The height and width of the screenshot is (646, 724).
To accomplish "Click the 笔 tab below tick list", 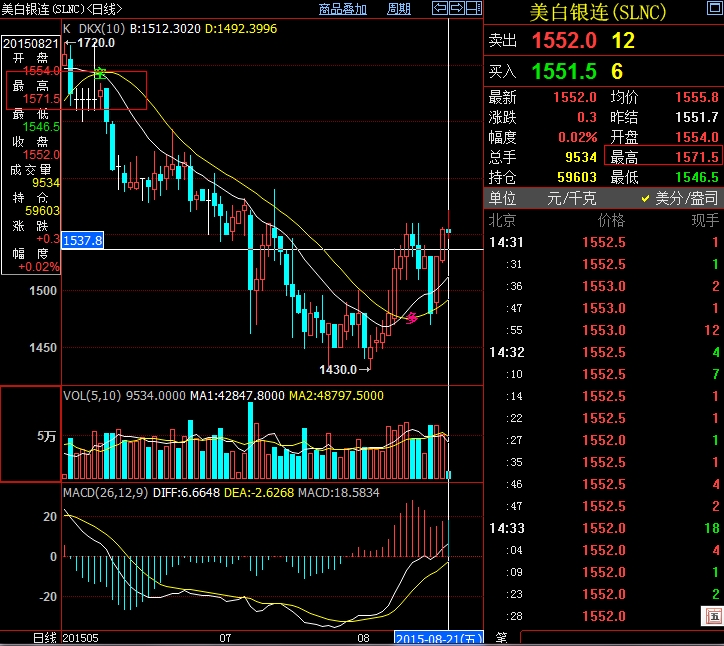I will [x=501, y=637].
